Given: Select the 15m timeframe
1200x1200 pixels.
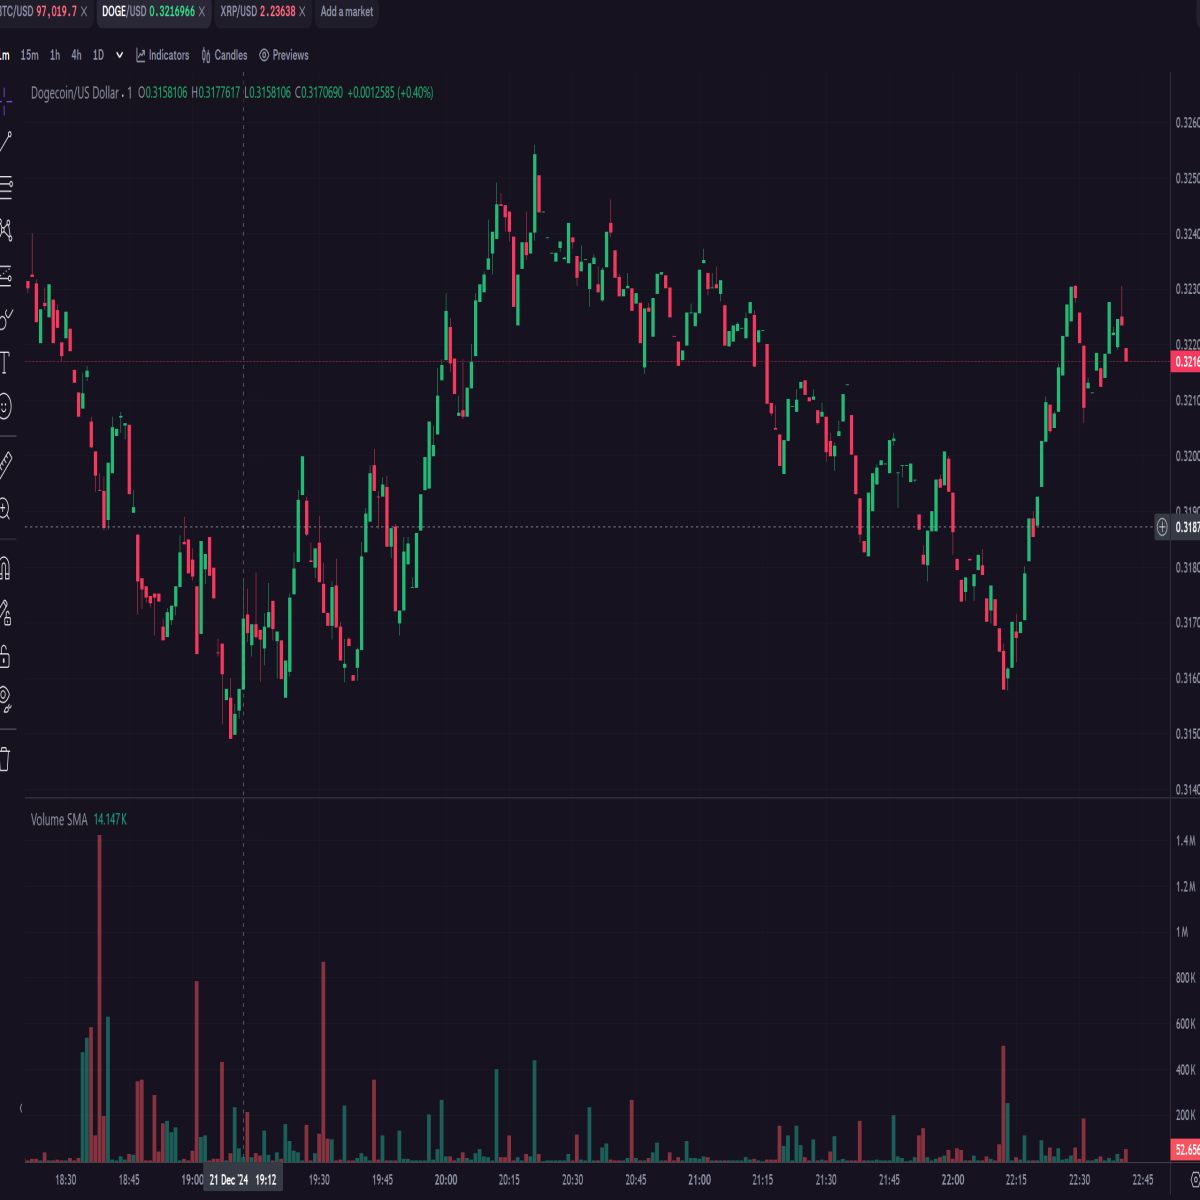Looking at the screenshot, I should (x=29, y=55).
